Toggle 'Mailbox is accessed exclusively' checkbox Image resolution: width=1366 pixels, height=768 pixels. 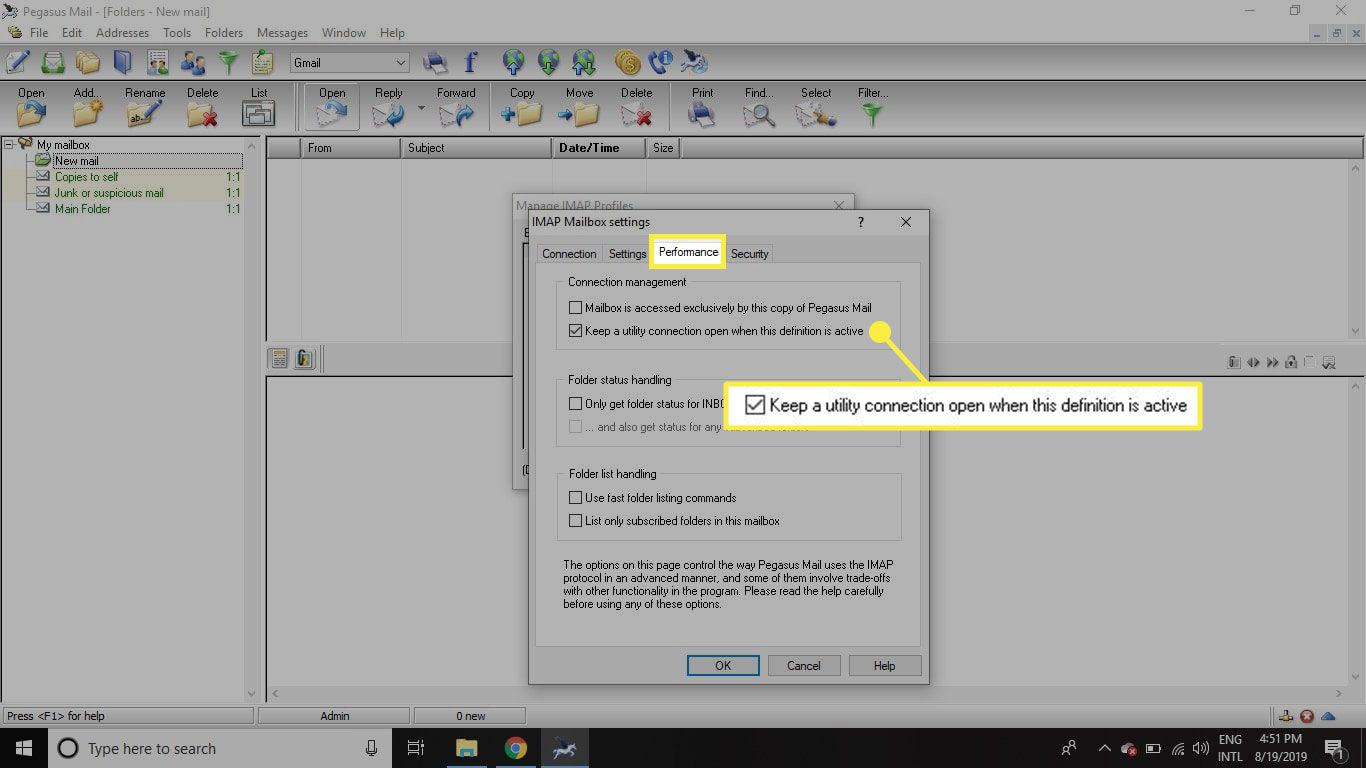[x=575, y=308]
